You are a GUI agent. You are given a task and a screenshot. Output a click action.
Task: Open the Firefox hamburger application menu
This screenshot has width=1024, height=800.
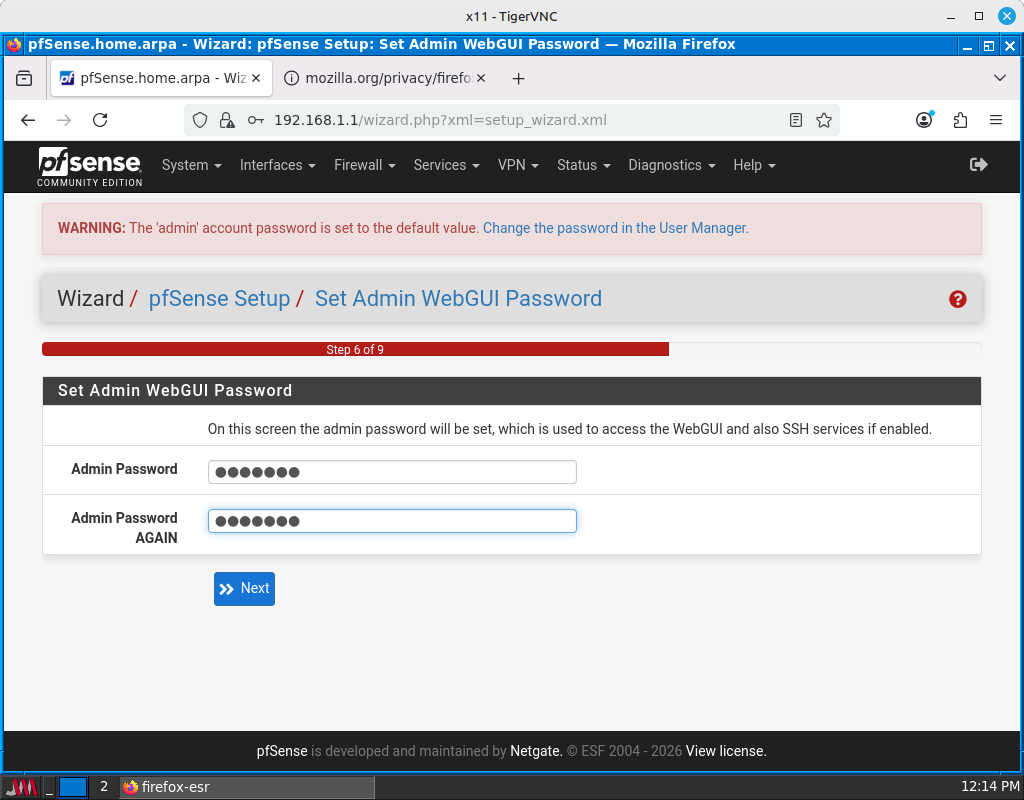tap(996, 120)
